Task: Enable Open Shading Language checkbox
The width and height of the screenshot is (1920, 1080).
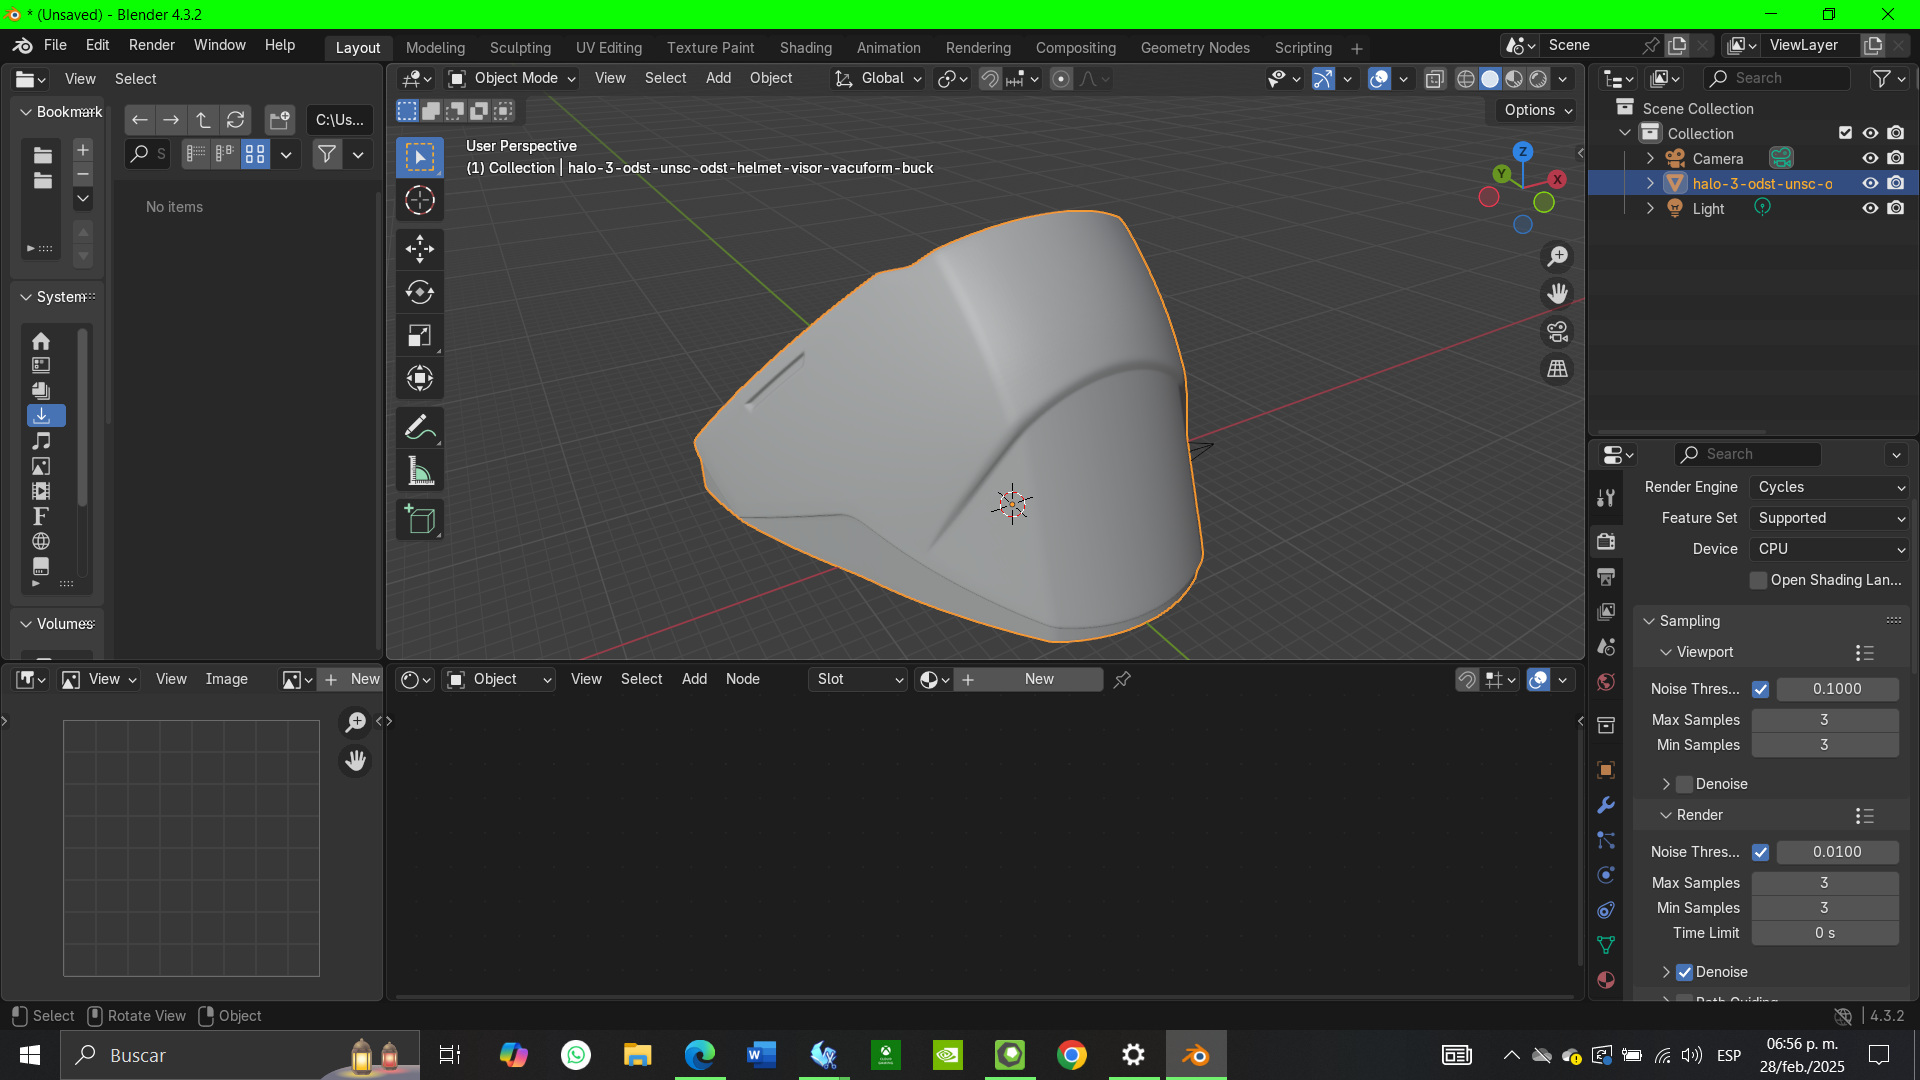Action: pyautogui.click(x=1759, y=580)
